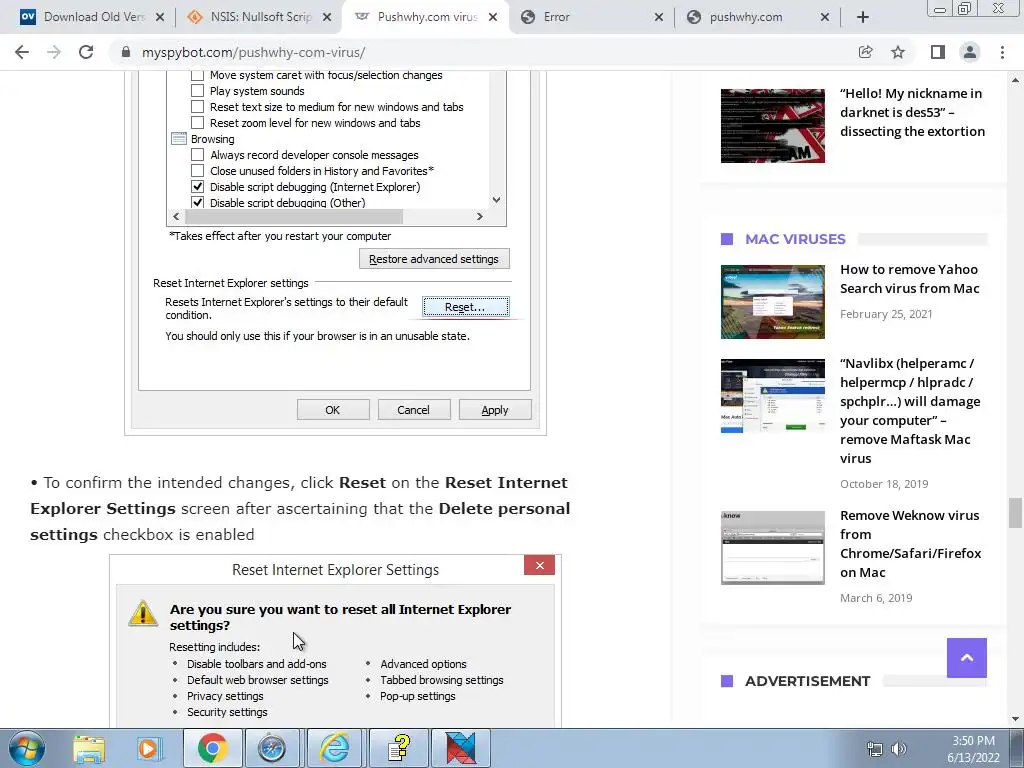Toggle Close unused folders in History checkbox
The height and width of the screenshot is (768, 1024).
pos(197,170)
